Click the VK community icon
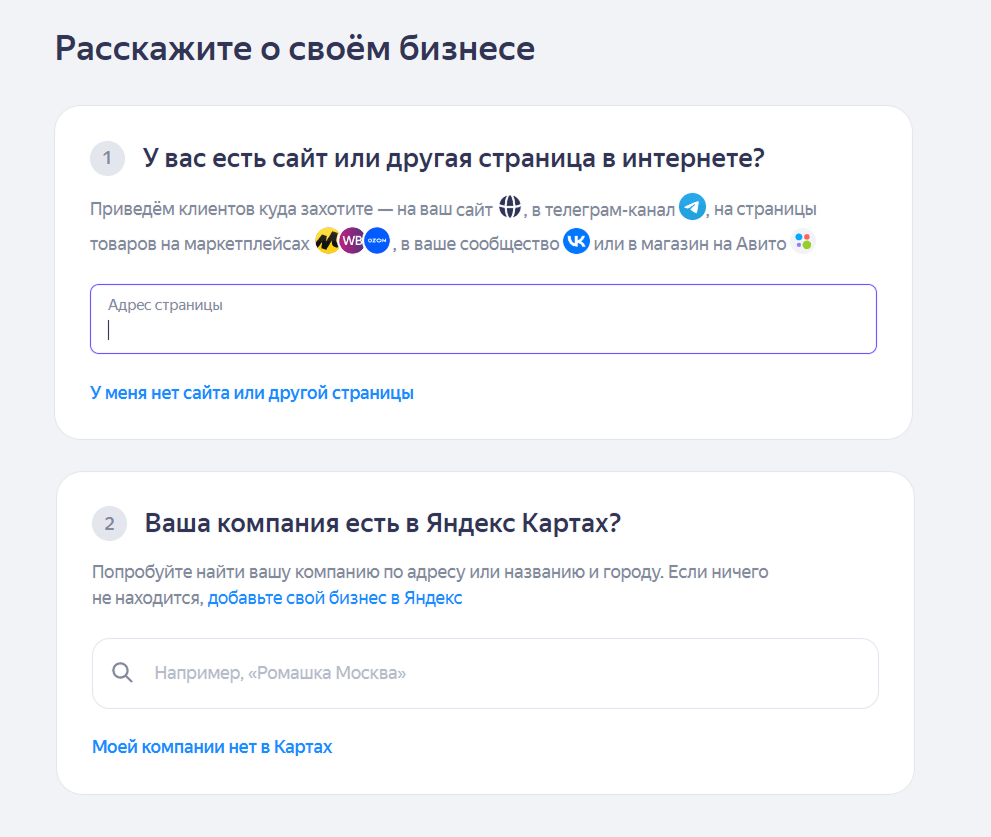The image size is (991, 837). pyautogui.click(x=576, y=242)
